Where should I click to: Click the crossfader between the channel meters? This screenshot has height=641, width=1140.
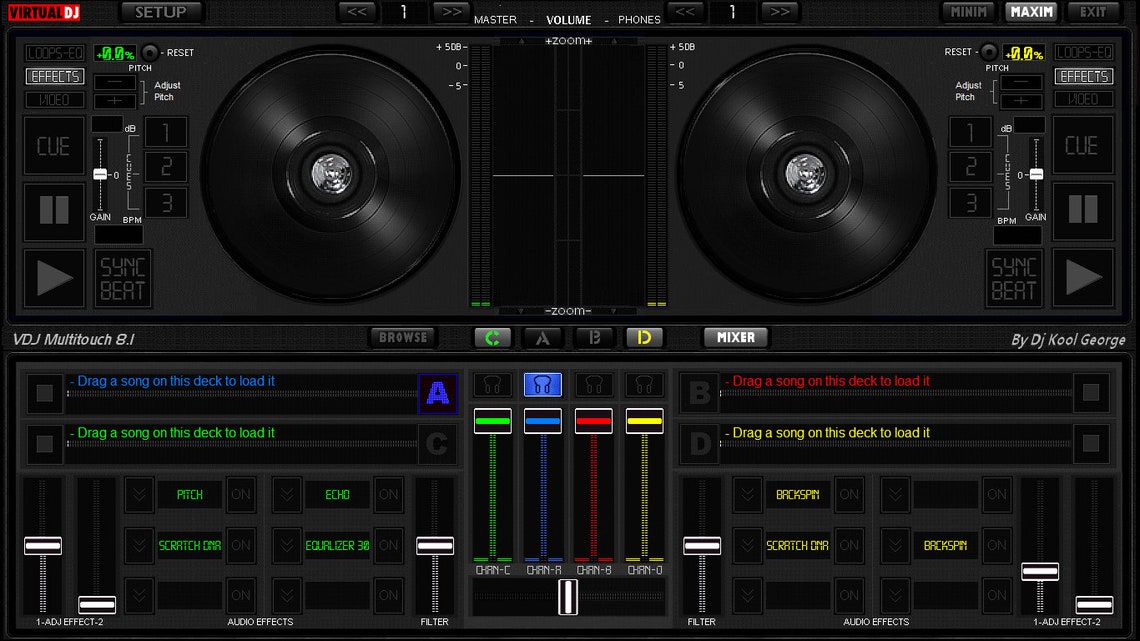point(566,597)
